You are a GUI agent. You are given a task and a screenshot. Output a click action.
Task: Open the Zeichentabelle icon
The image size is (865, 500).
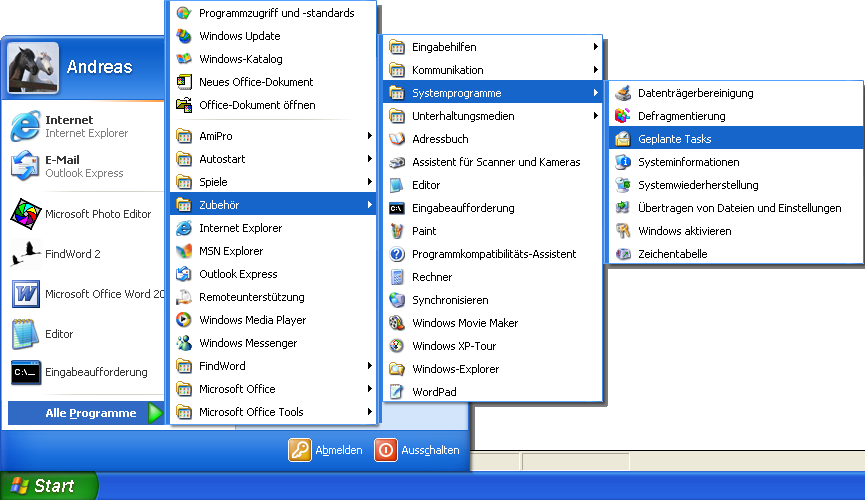pyautogui.click(x=623, y=254)
